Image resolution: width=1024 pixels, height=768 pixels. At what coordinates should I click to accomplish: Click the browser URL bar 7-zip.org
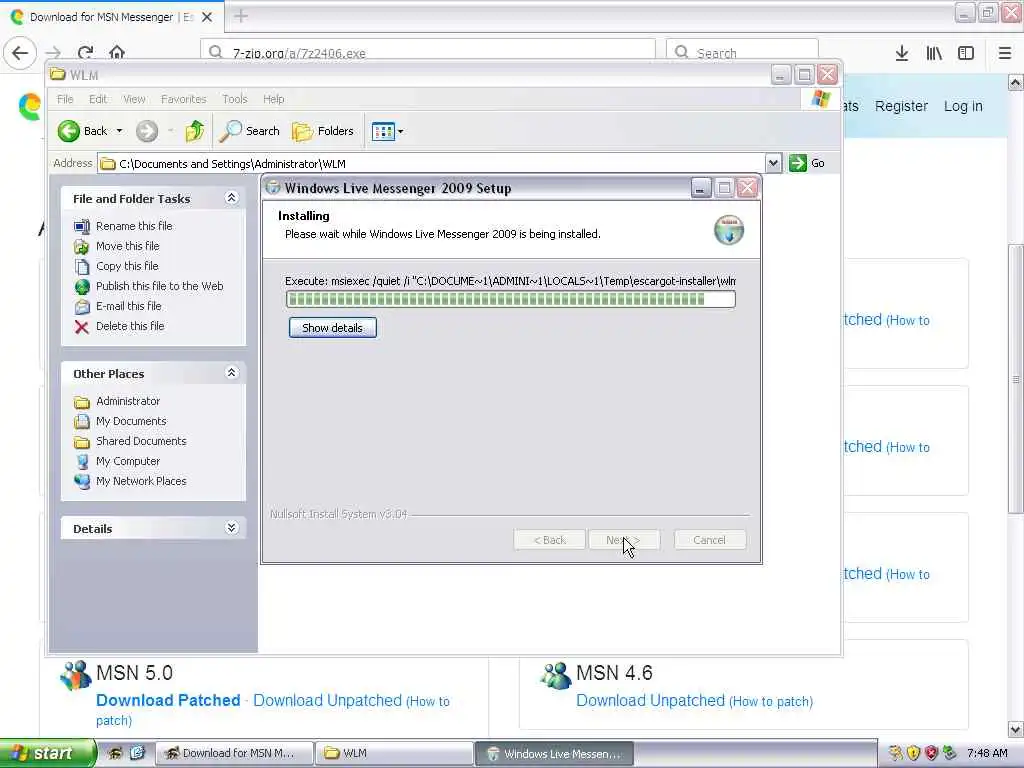pos(428,53)
